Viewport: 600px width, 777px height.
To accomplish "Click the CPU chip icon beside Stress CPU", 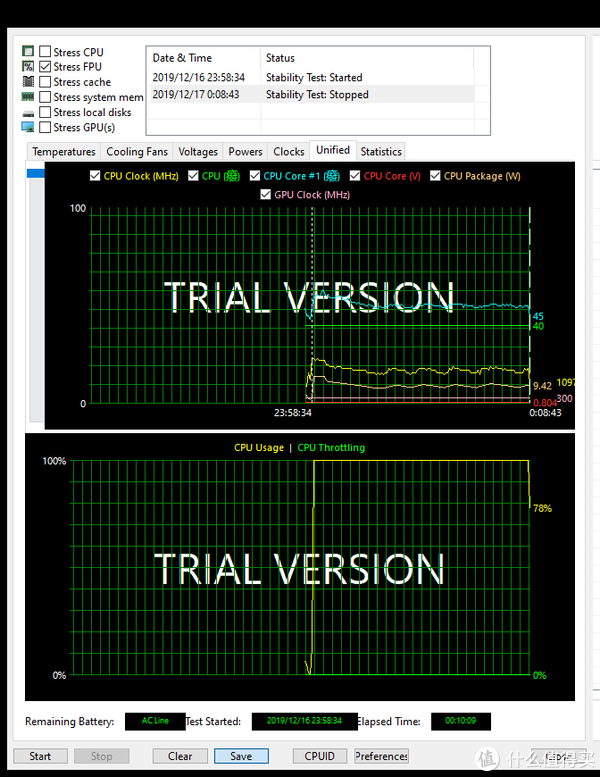I will (x=28, y=51).
